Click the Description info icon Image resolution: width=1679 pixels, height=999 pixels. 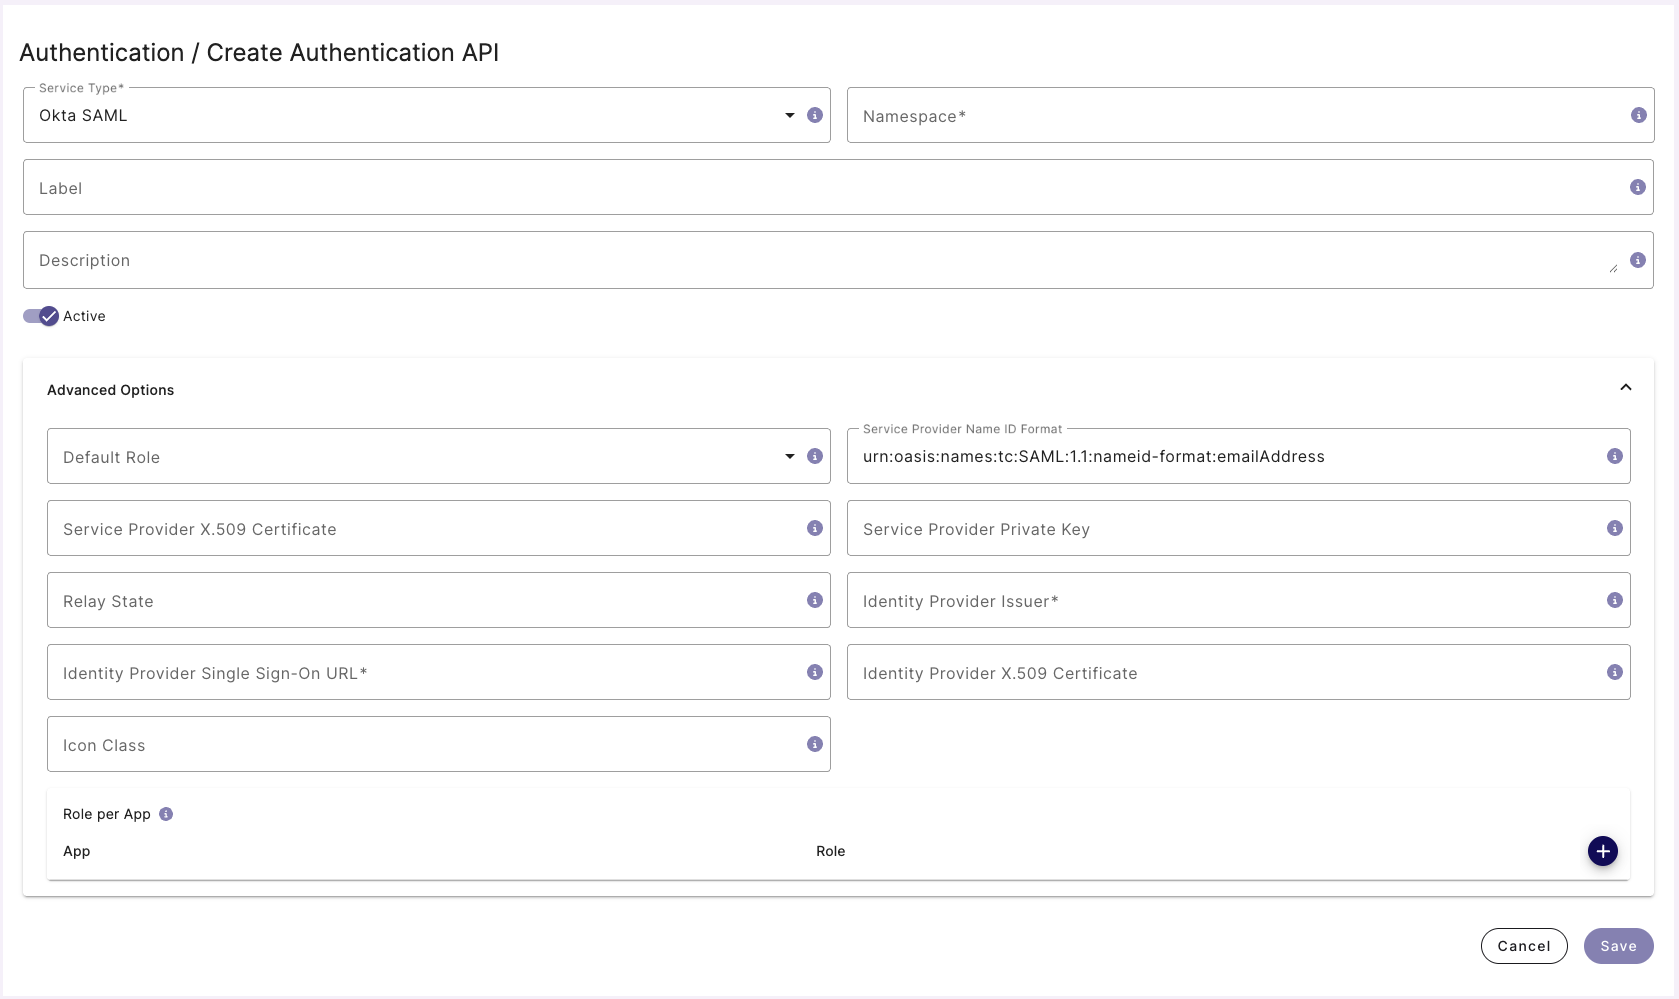tap(1638, 260)
